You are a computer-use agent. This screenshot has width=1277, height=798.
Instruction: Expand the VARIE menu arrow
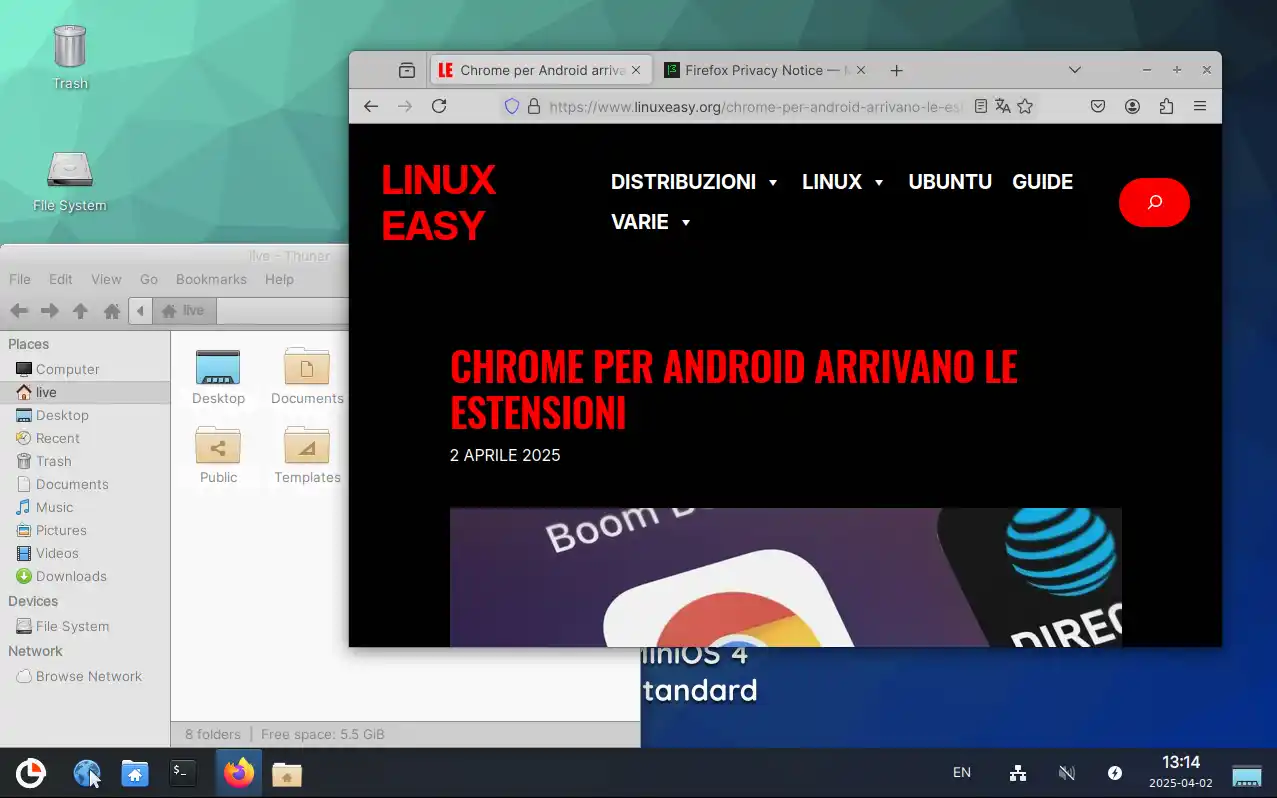686,223
